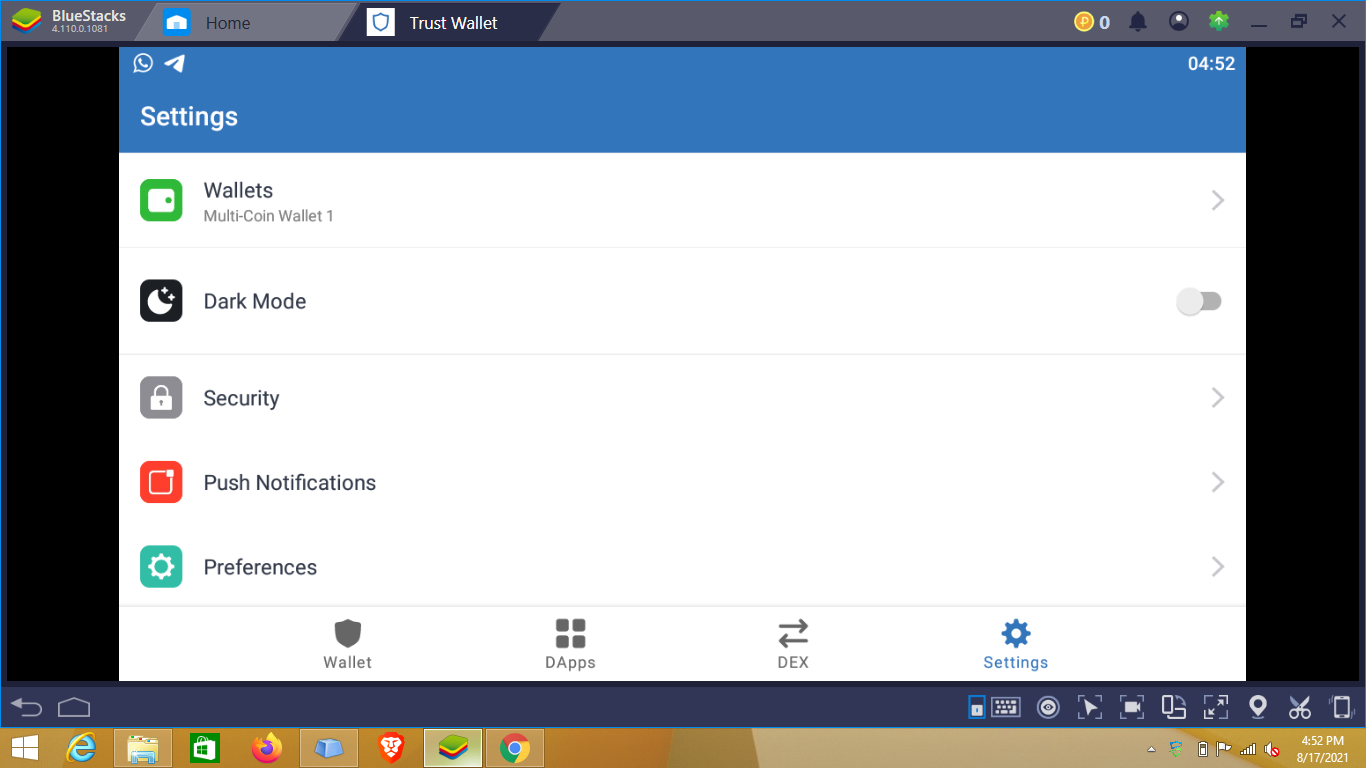1366x768 pixels.
Task: Open the Security padlock icon
Action: click(x=161, y=398)
